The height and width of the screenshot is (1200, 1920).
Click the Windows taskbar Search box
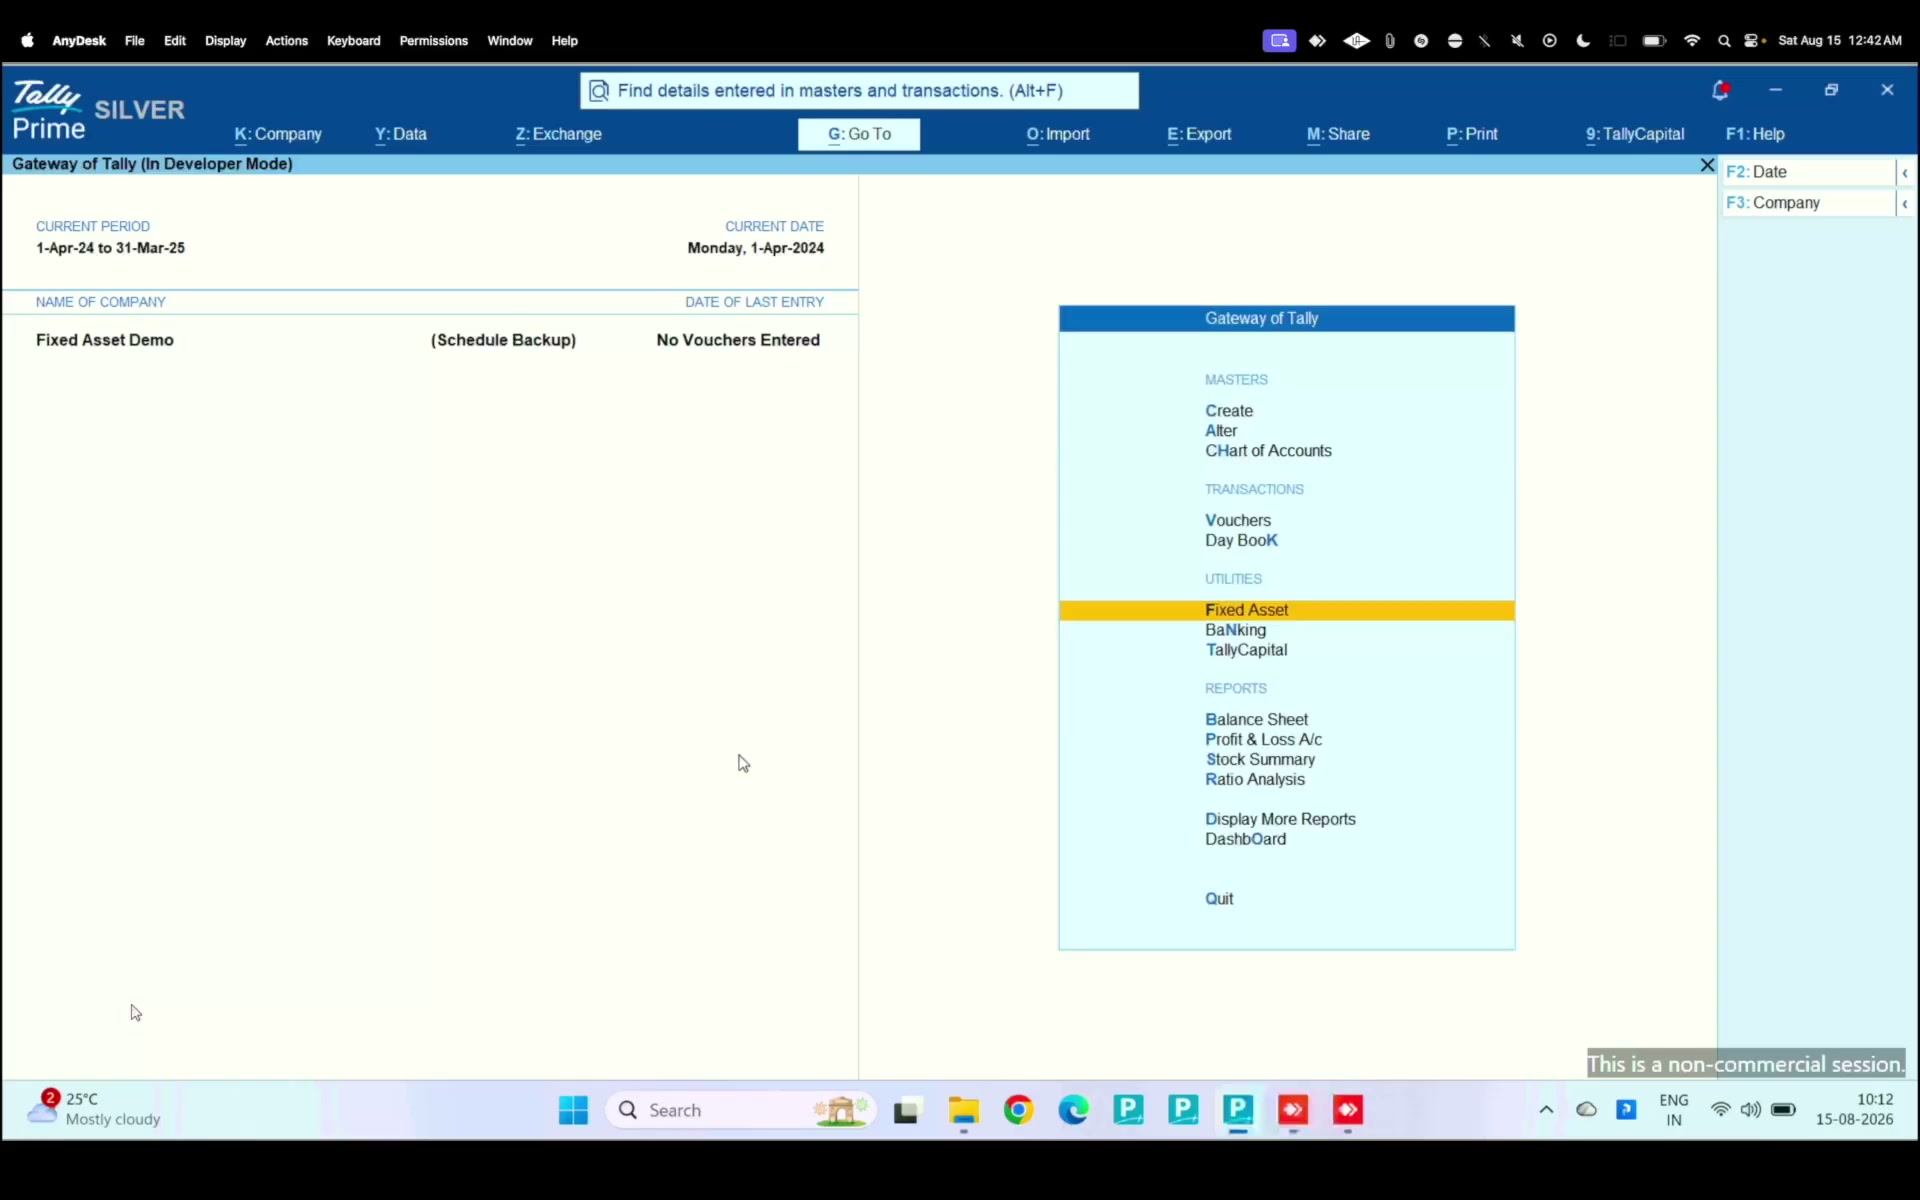coord(741,1110)
